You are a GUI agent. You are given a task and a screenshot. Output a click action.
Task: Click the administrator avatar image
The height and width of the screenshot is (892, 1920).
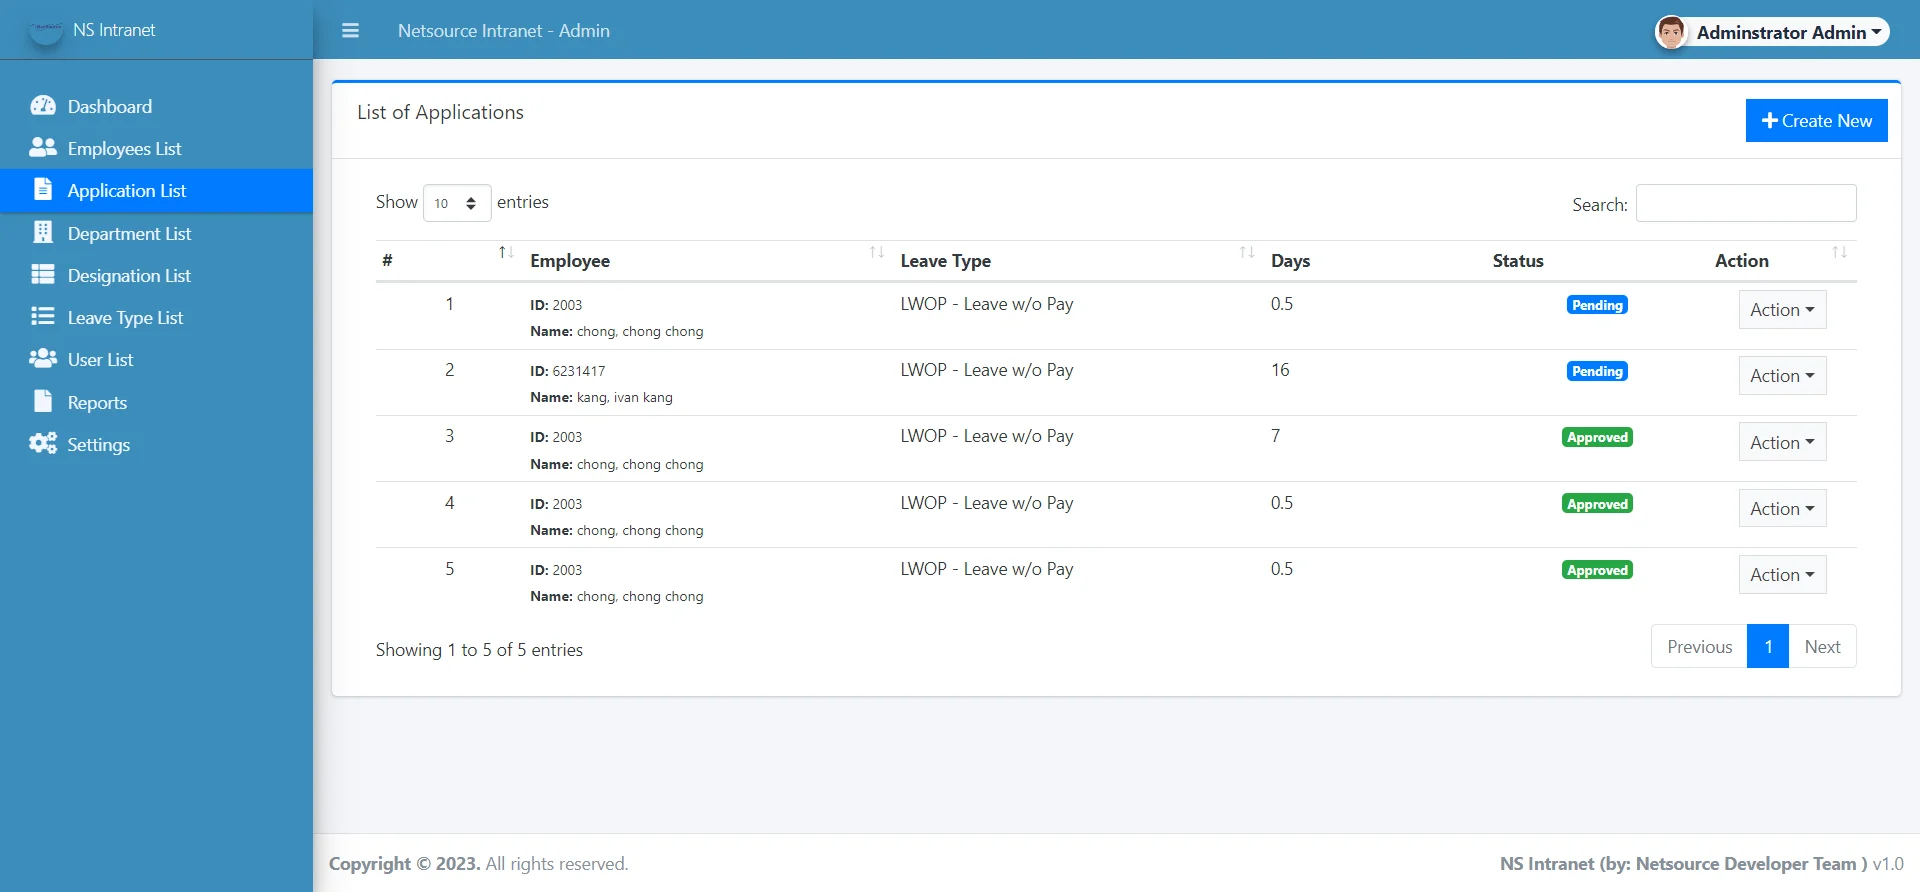1671,32
